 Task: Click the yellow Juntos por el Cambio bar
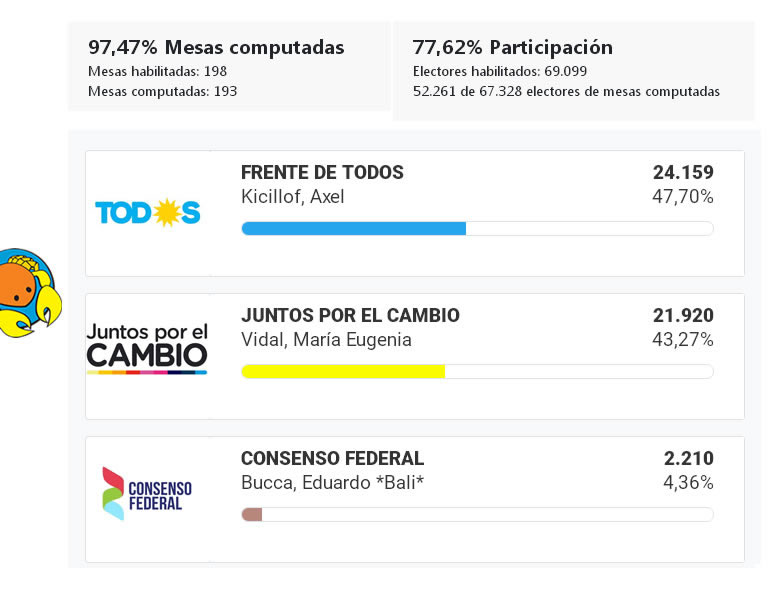click(x=343, y=371)
